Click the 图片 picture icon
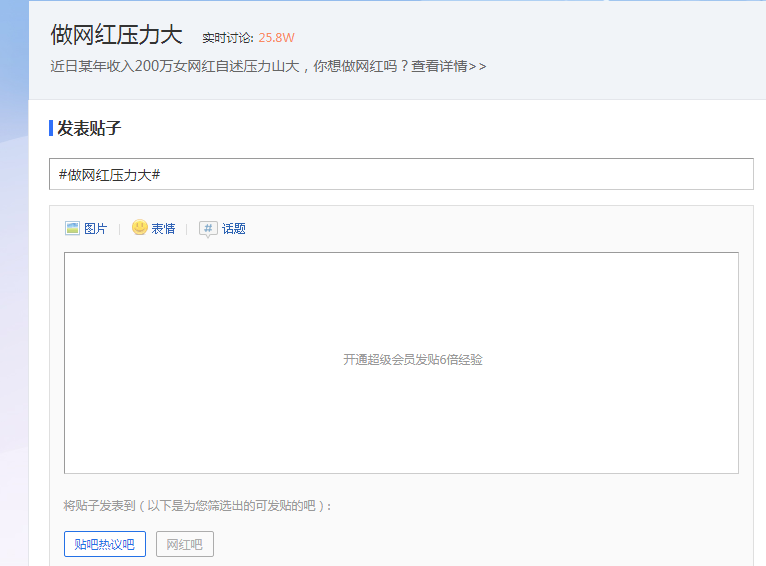This screenshot has width=766, height=566. tap(72, 228)
